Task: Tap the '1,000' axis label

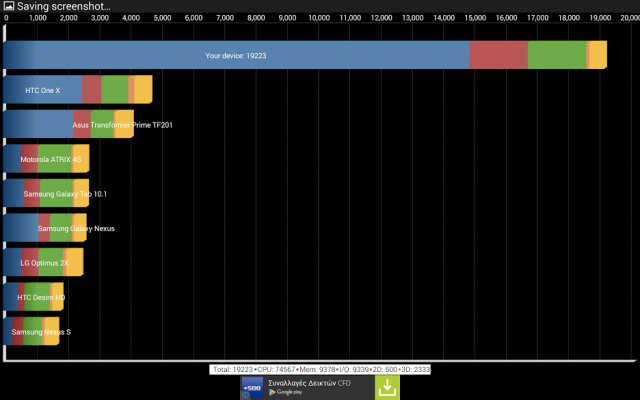Action: 38,18
